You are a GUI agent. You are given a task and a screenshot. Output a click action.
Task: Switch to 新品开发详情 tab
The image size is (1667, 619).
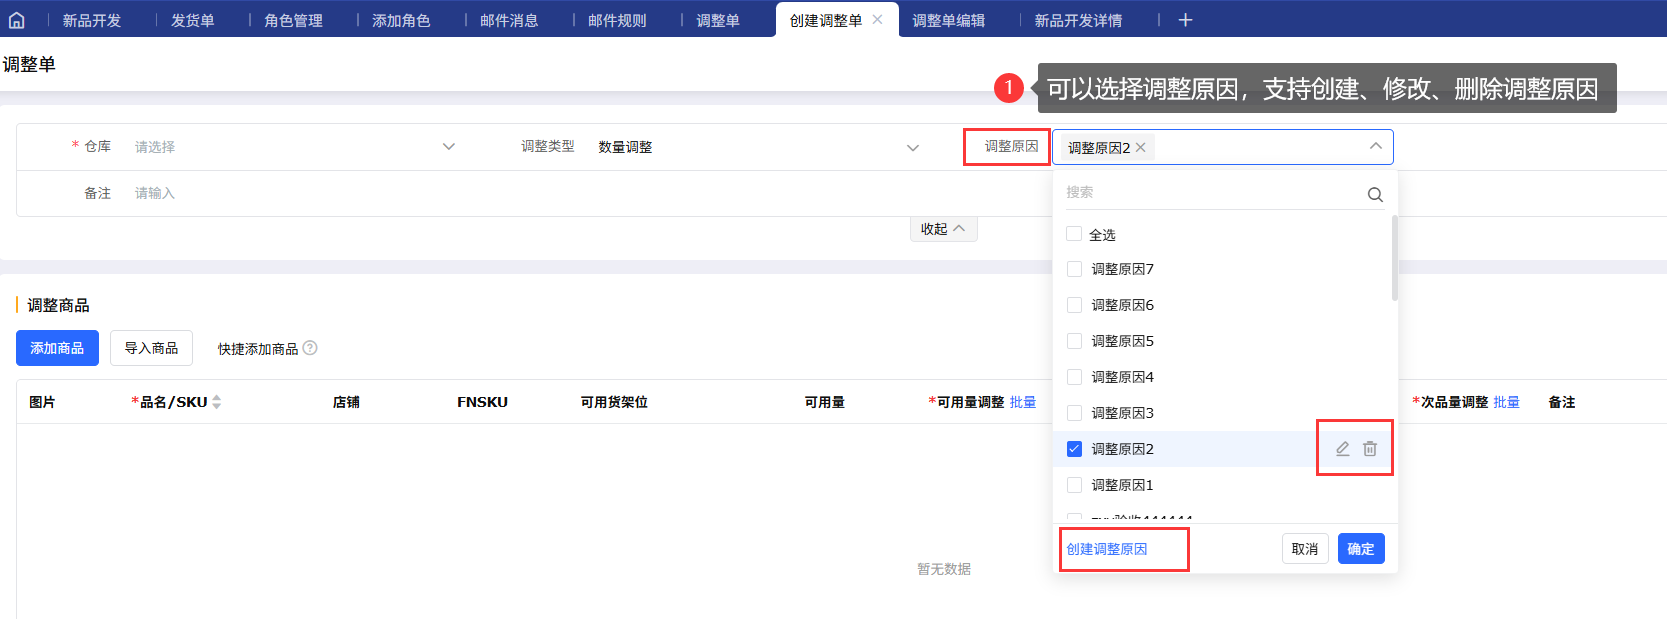[1078, 20]
